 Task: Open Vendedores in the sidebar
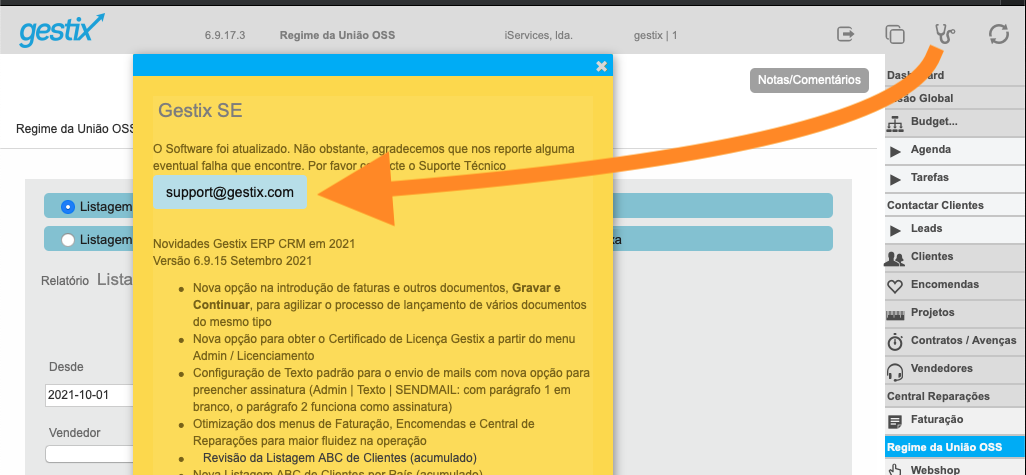(942, 368)
